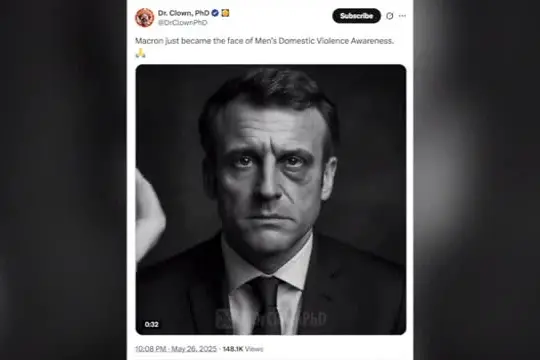Click the praying hands emoji
The image size is (540, 360).
click(140, 53)
